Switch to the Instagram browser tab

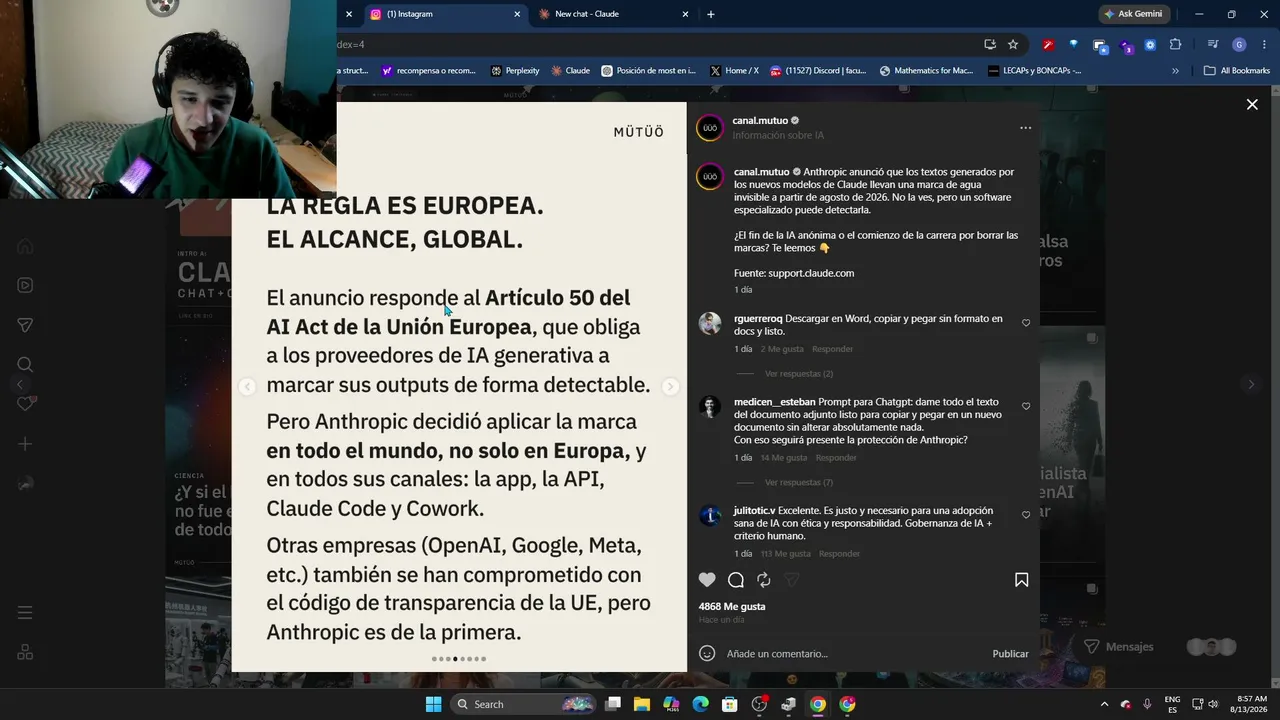pyautogui.click(x=443, y=14)
